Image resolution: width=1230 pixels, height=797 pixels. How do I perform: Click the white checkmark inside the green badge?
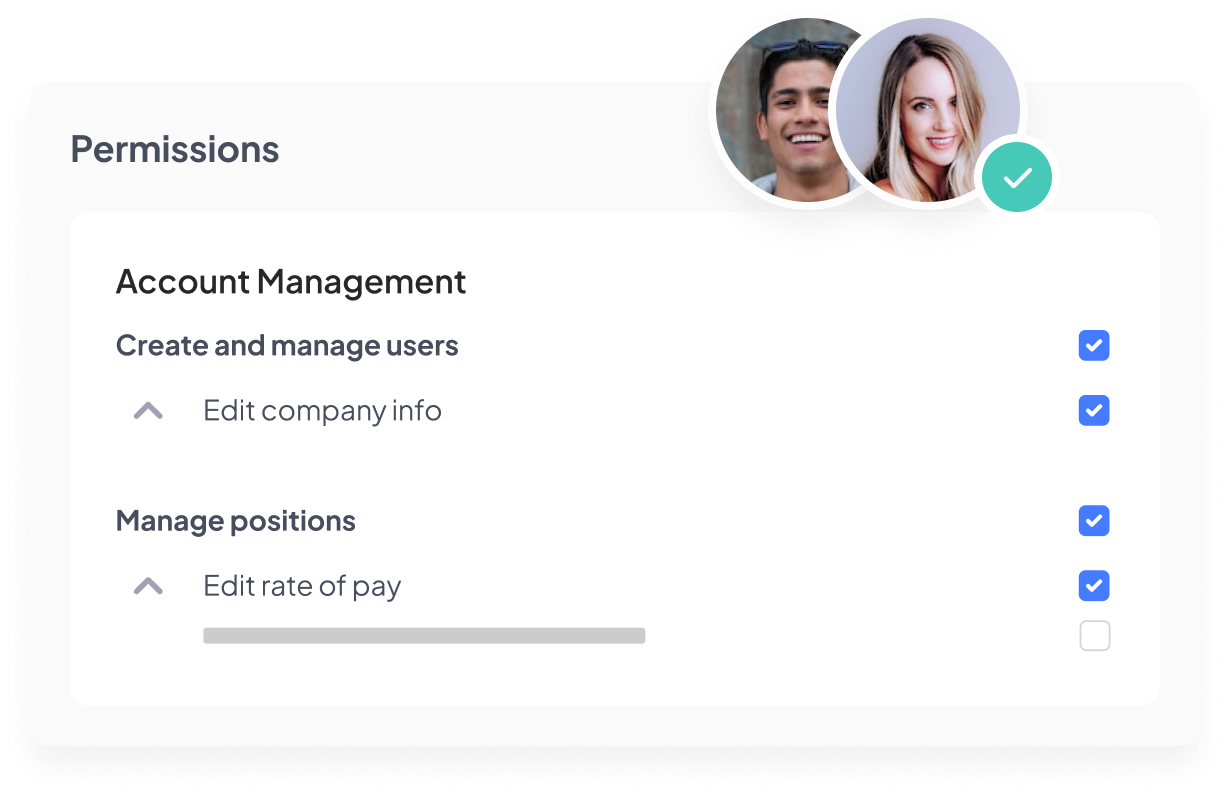1017,178
